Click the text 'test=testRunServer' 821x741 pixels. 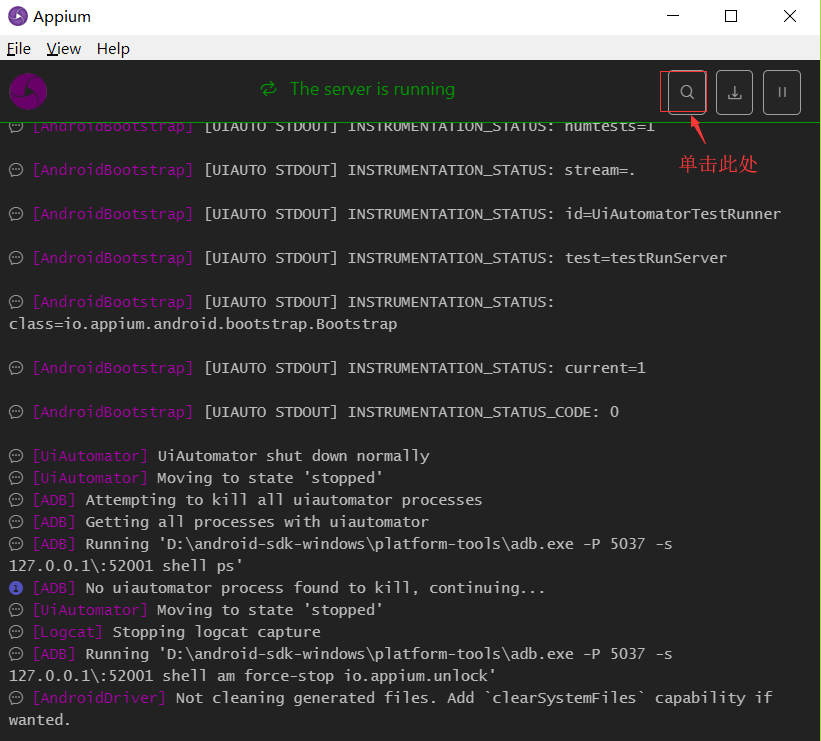(646, 258)
